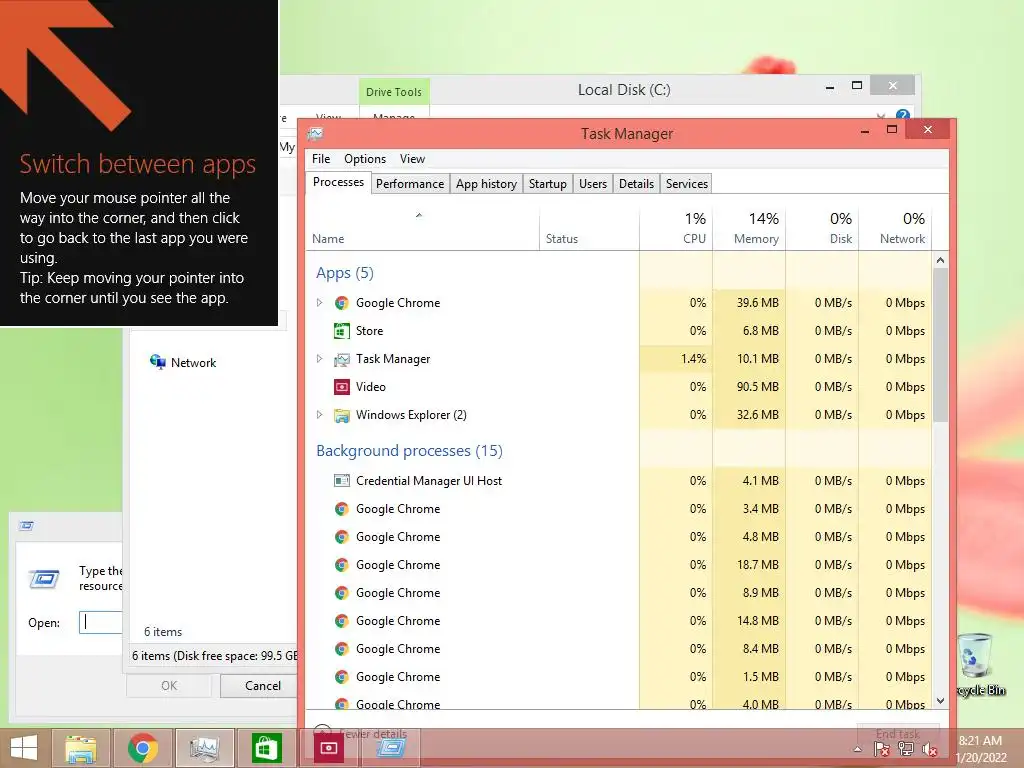
Task: Click the Network icon in the Explorer navigation pane
Action: 157,362
